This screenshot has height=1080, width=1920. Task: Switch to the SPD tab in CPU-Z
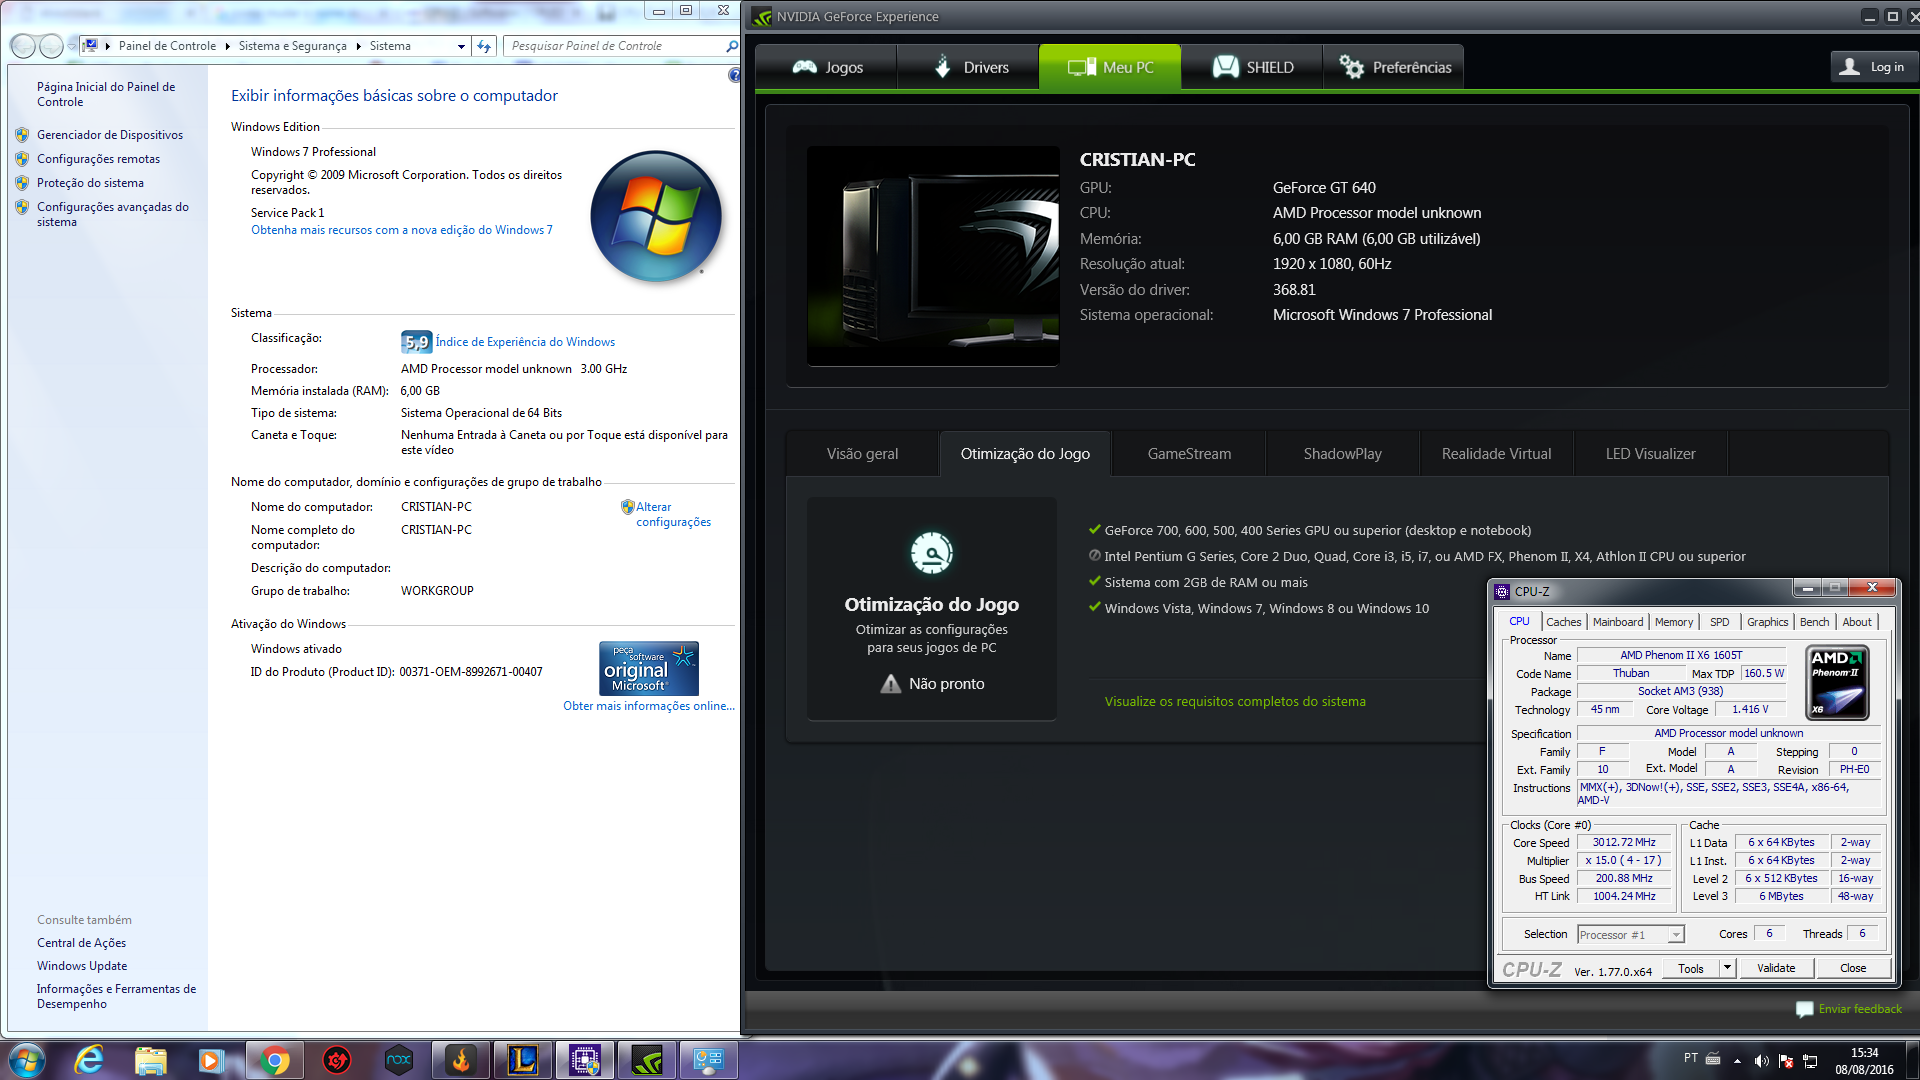tap(1719, 622)
